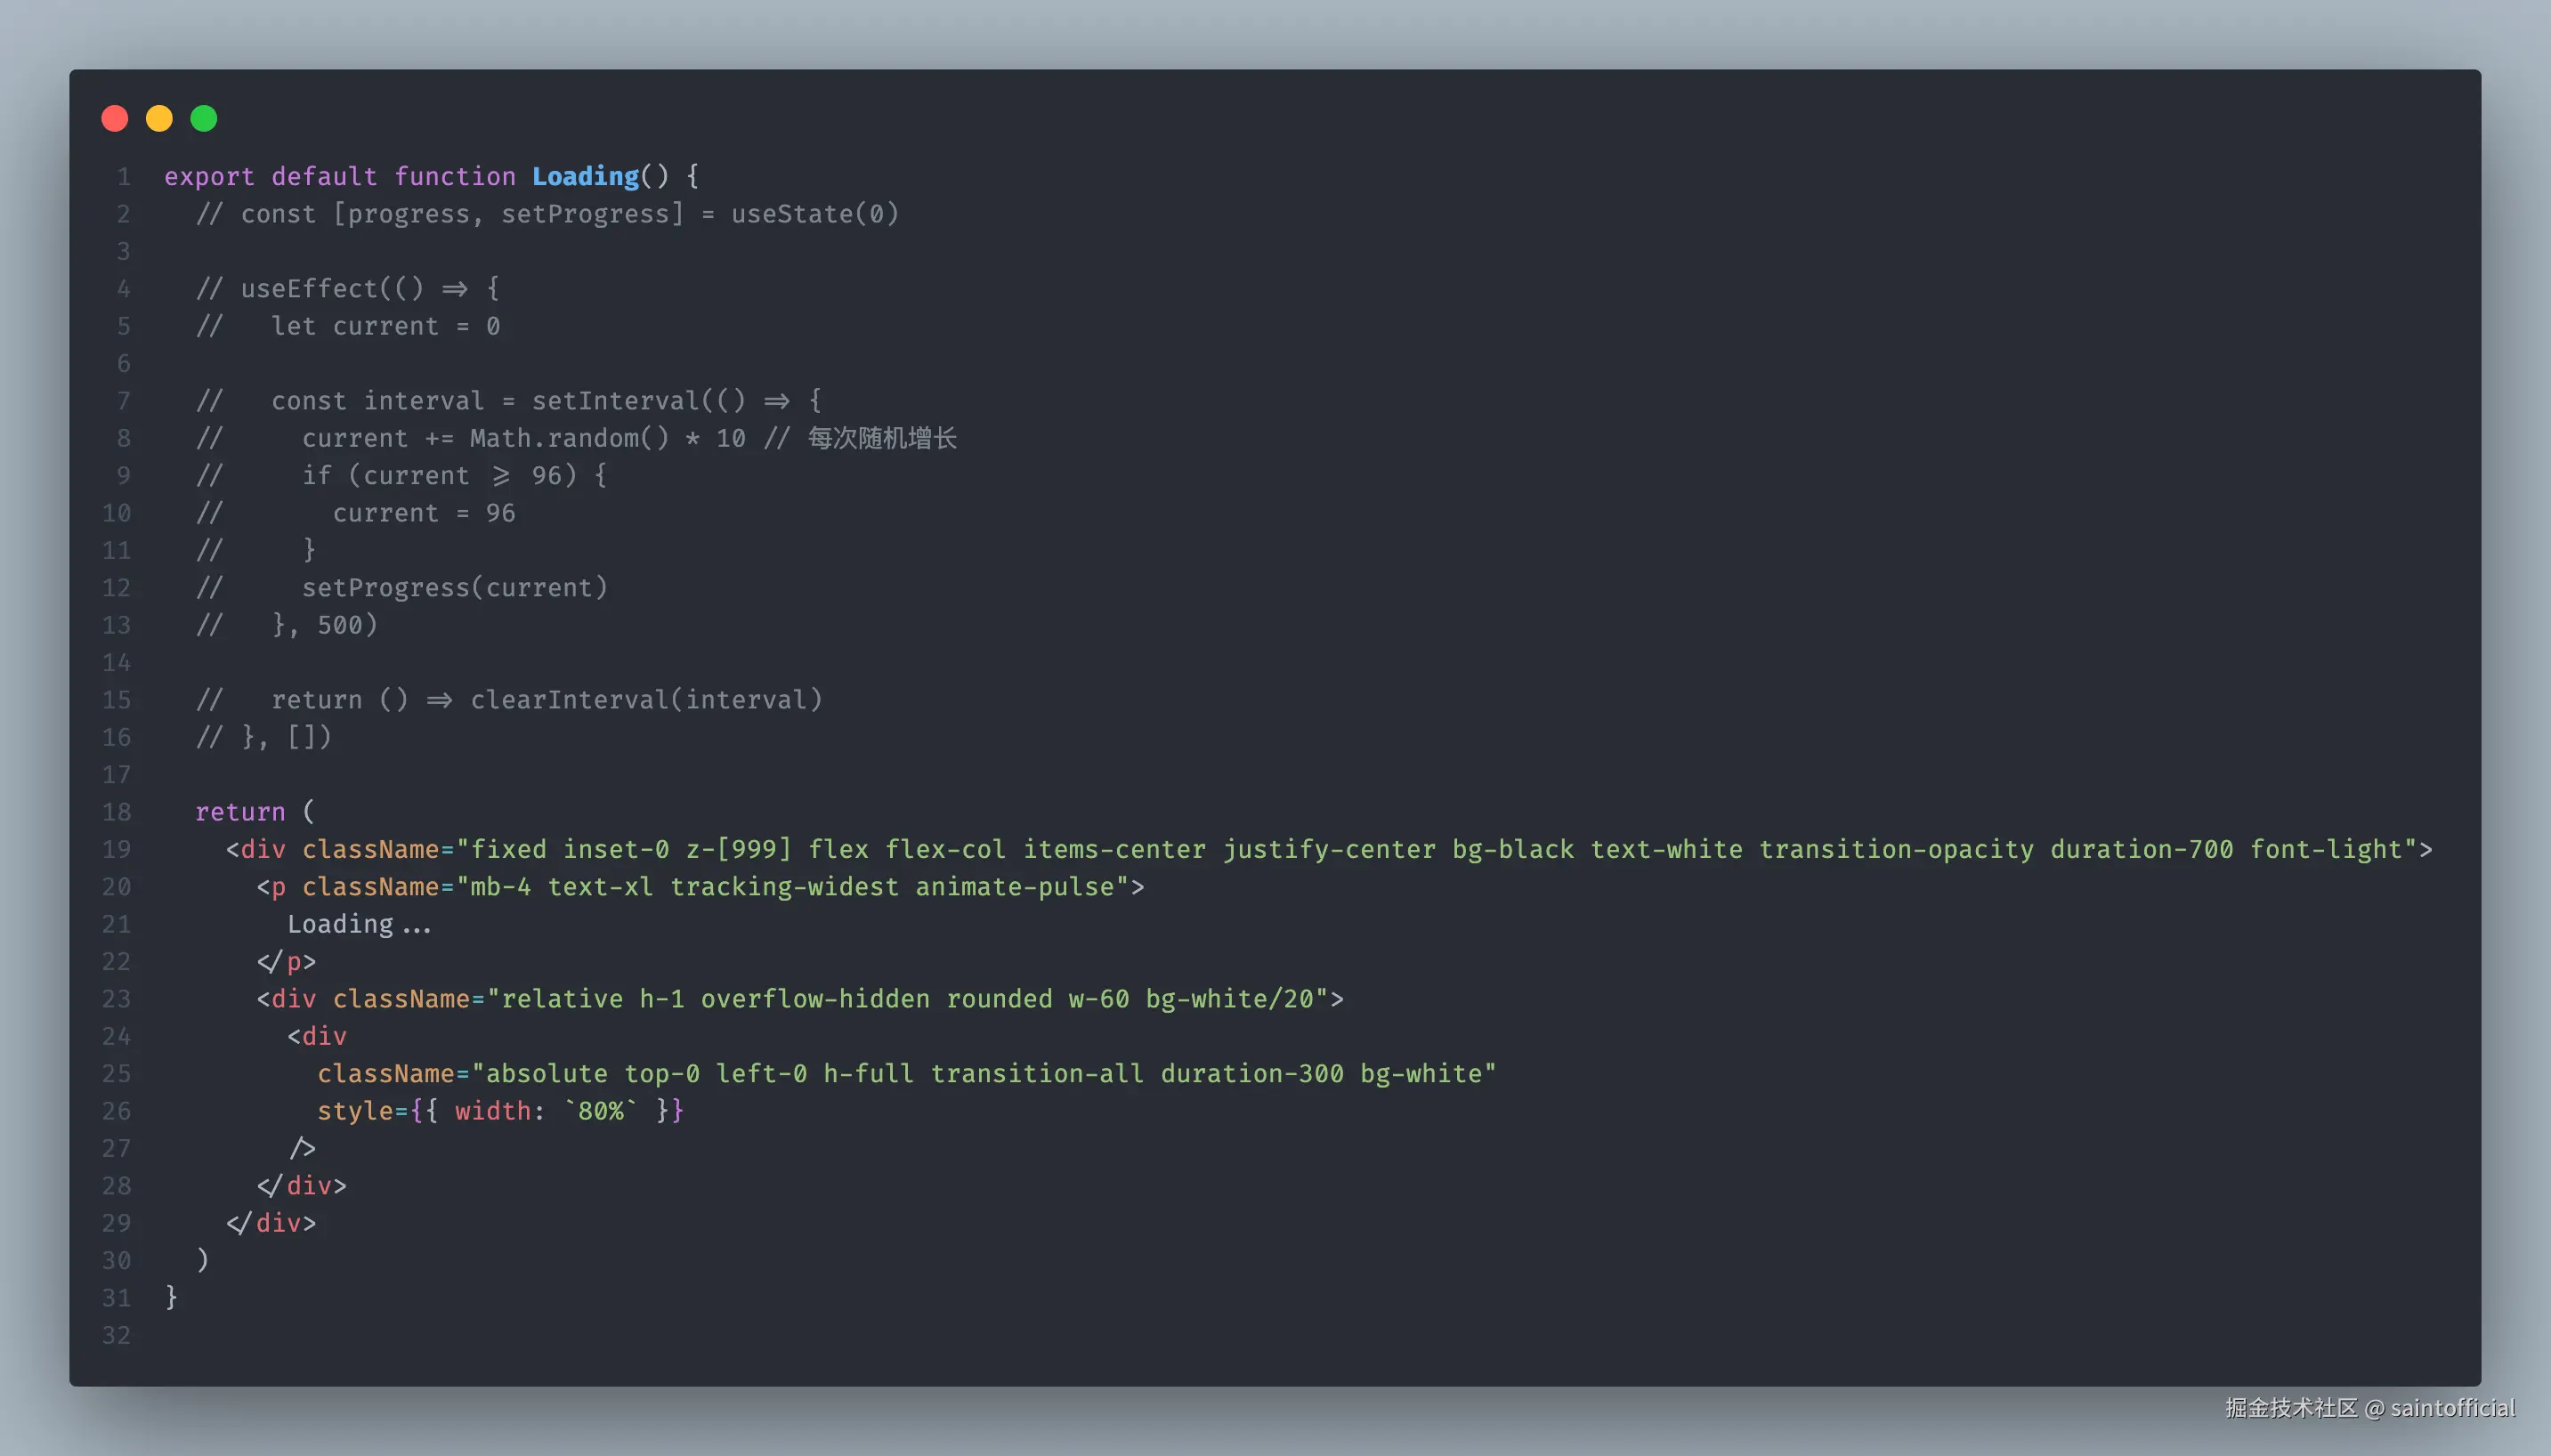Click the yellow minimize window dot
2551x1456 pixels.
[x=159, y=119]
